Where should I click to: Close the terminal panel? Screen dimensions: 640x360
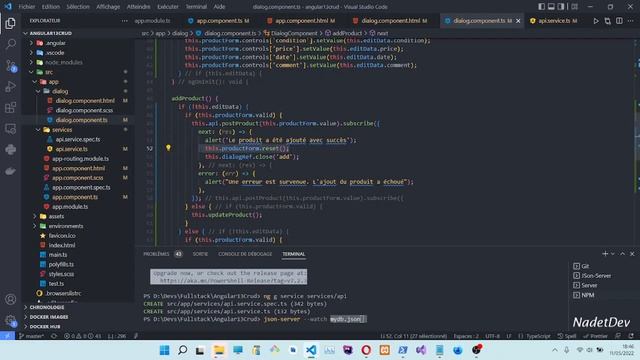click(632, 254)
